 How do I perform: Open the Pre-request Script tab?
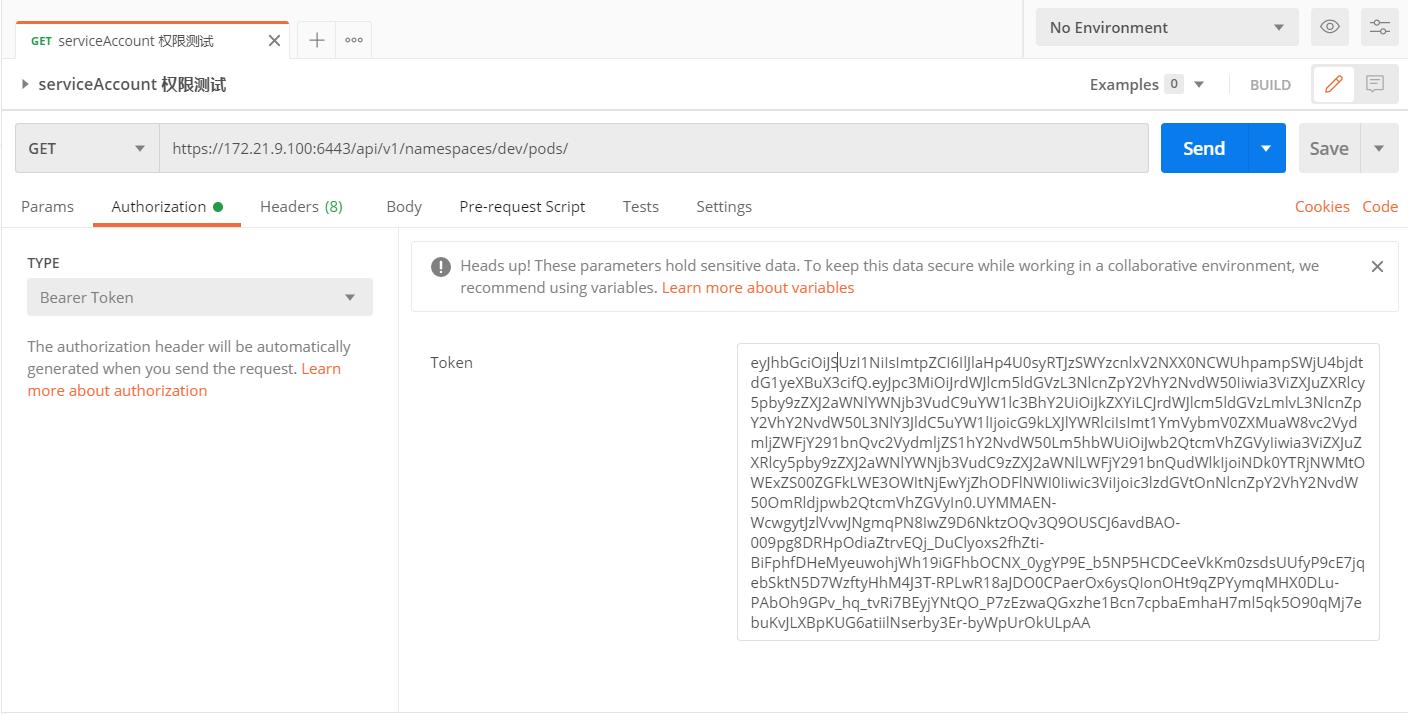point(522,206)
